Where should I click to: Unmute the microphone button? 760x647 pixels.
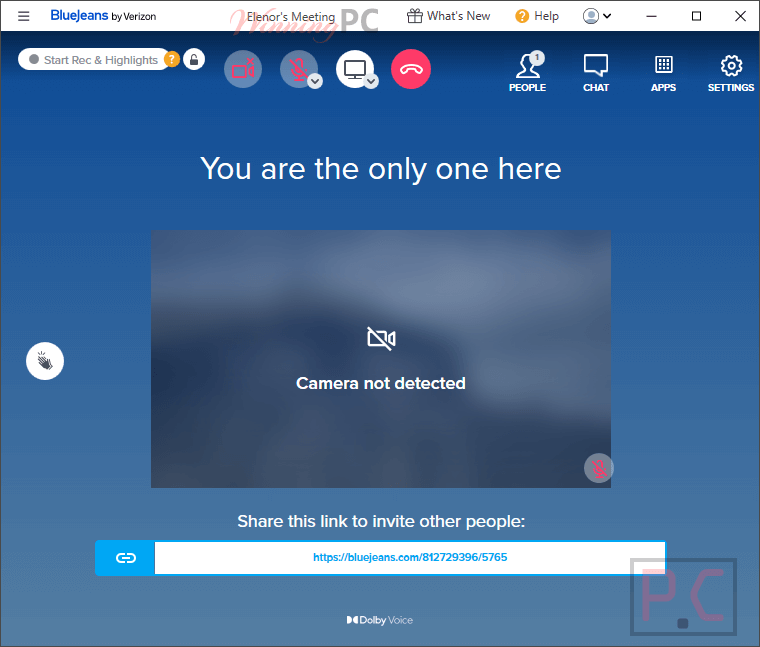coord(297,68)
